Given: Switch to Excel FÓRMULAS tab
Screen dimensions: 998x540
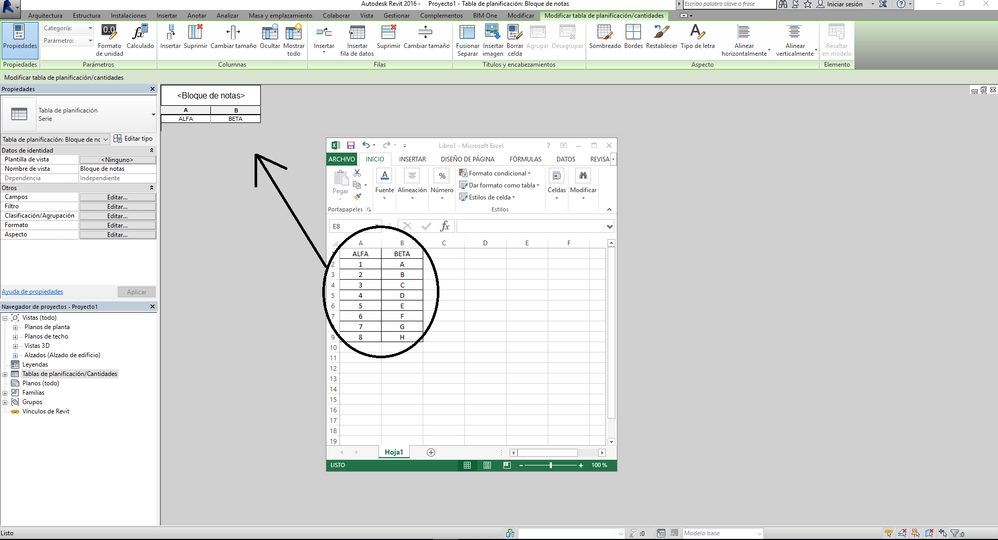Looking at the screenshot, I should point(525,159).
